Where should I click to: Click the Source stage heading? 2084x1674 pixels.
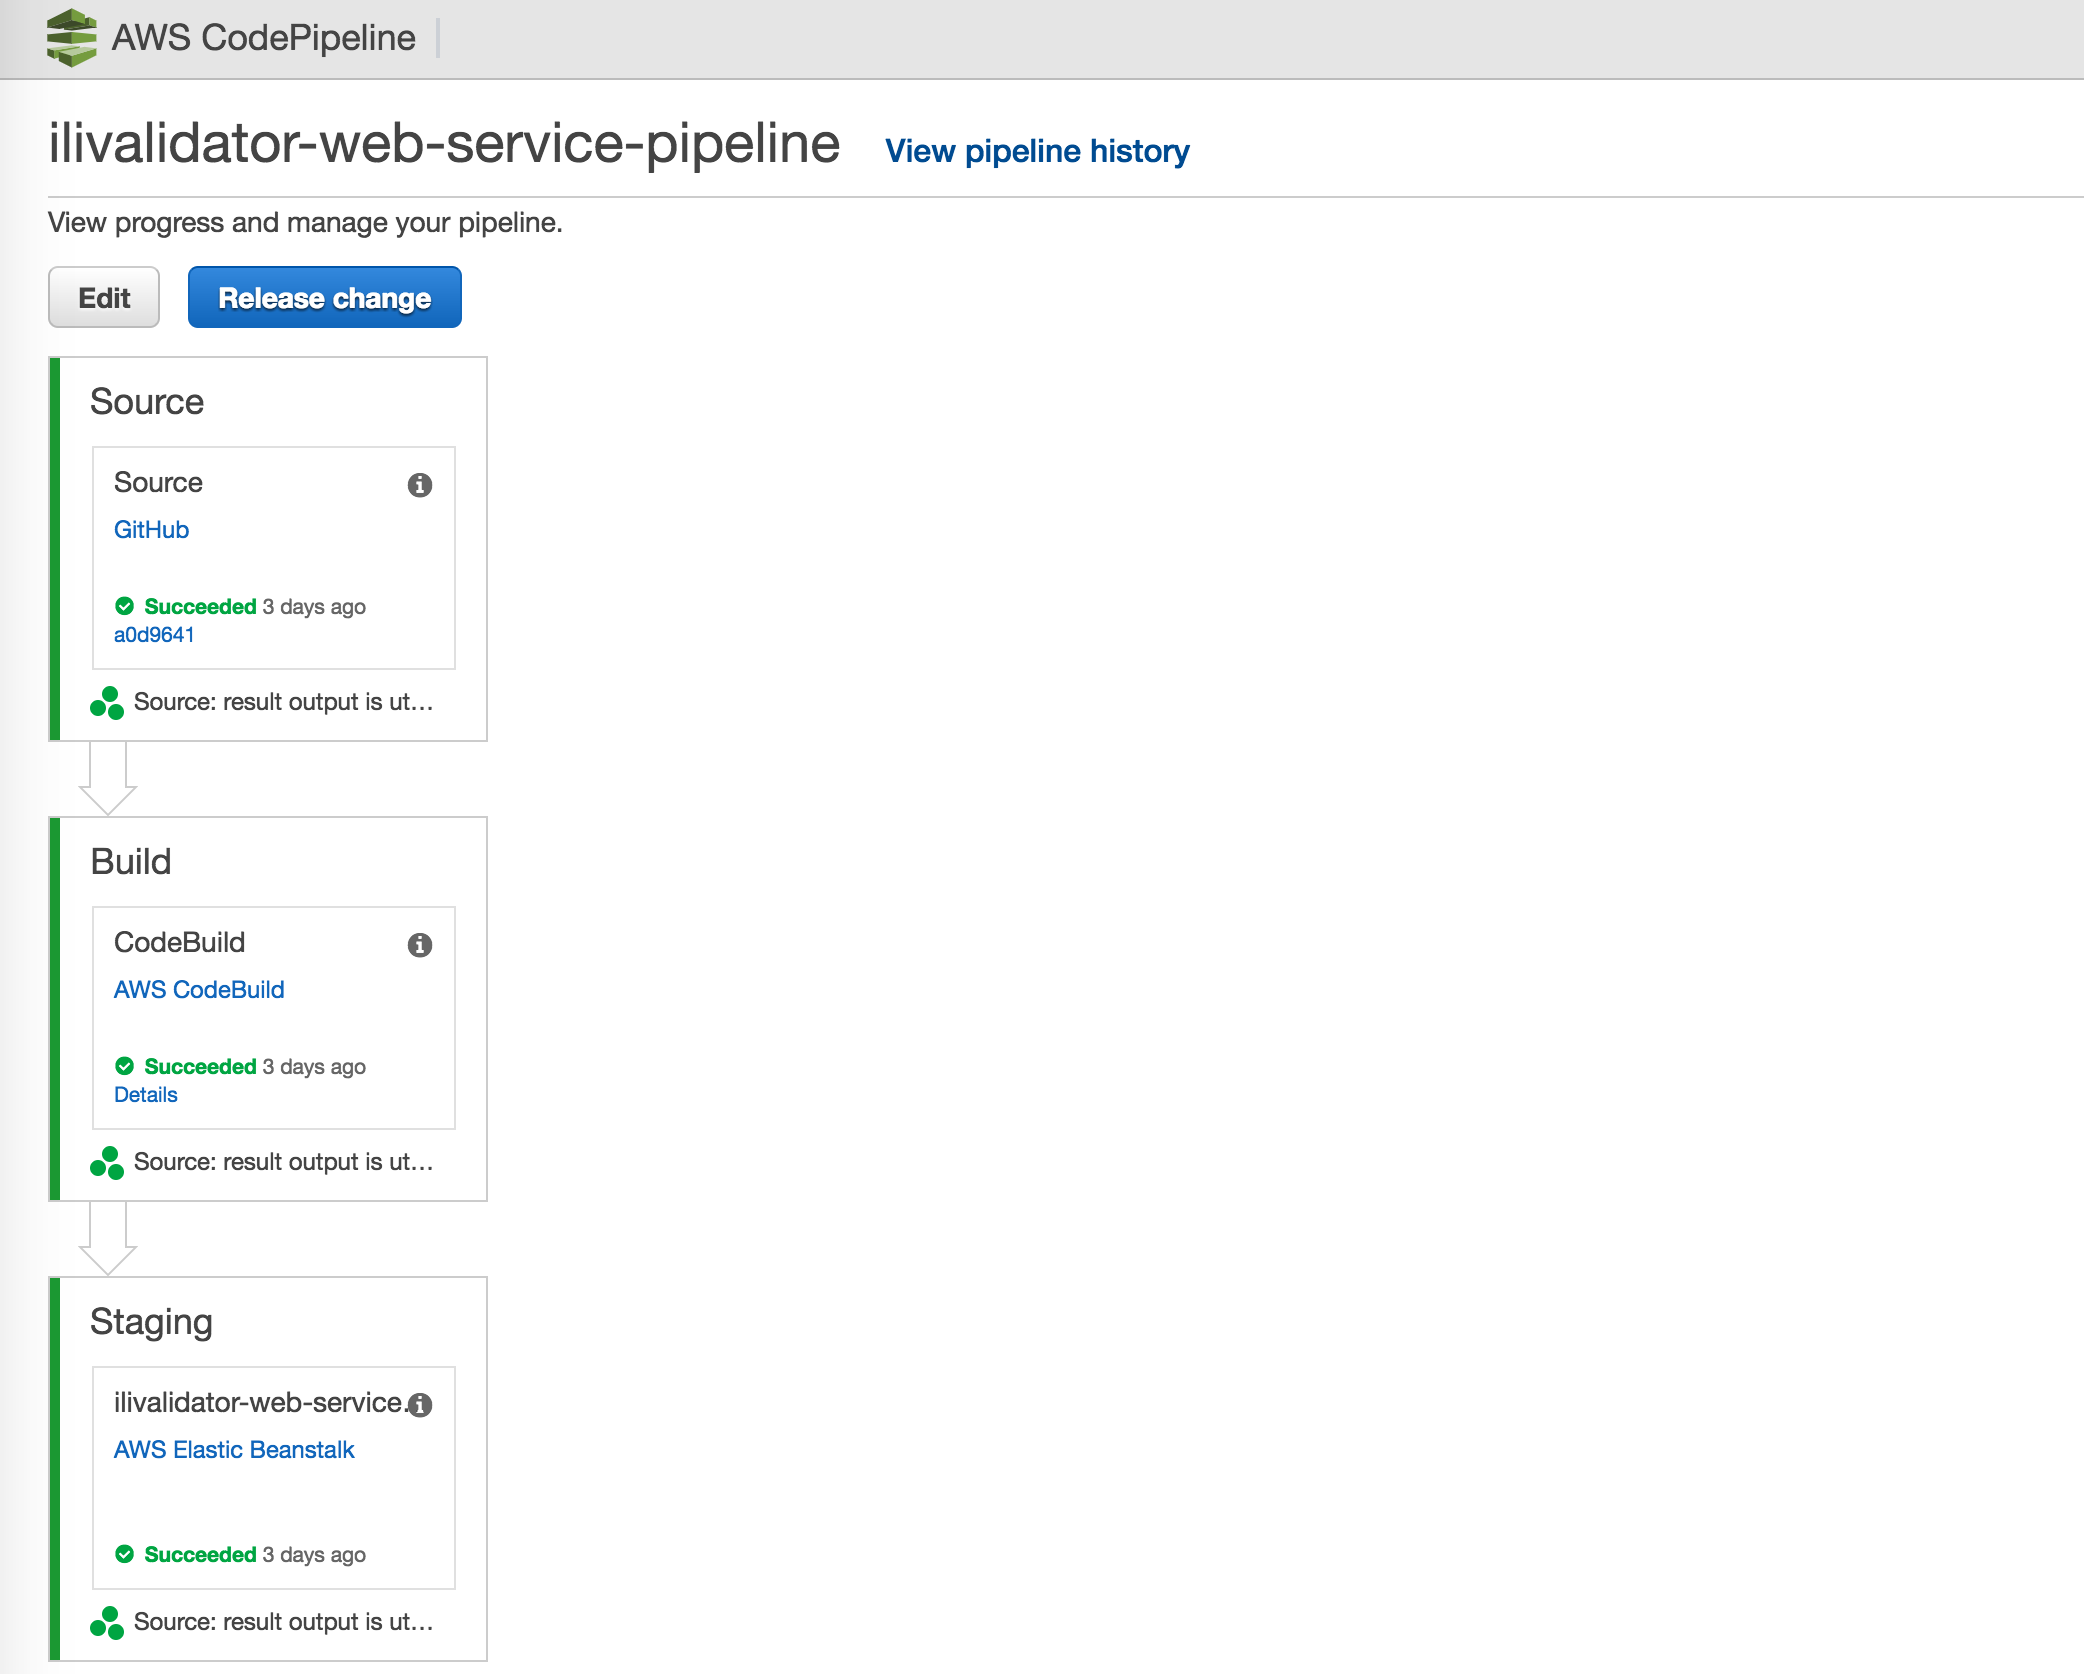coord(147,402)
